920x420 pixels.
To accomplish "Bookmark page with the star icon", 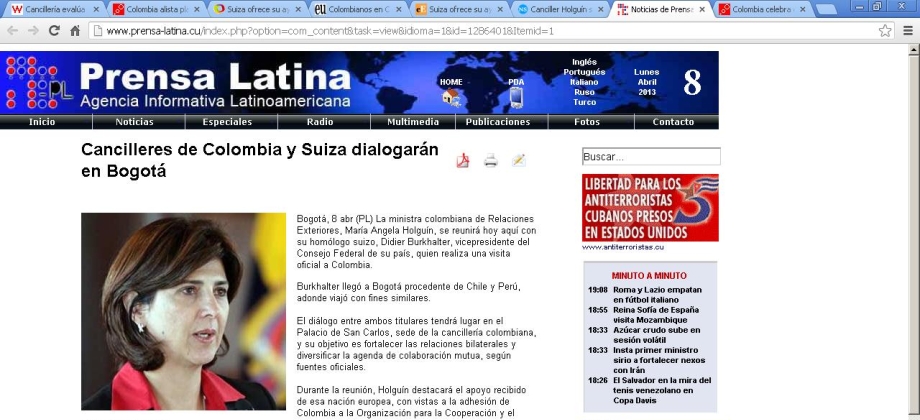I will click(885, 31).
